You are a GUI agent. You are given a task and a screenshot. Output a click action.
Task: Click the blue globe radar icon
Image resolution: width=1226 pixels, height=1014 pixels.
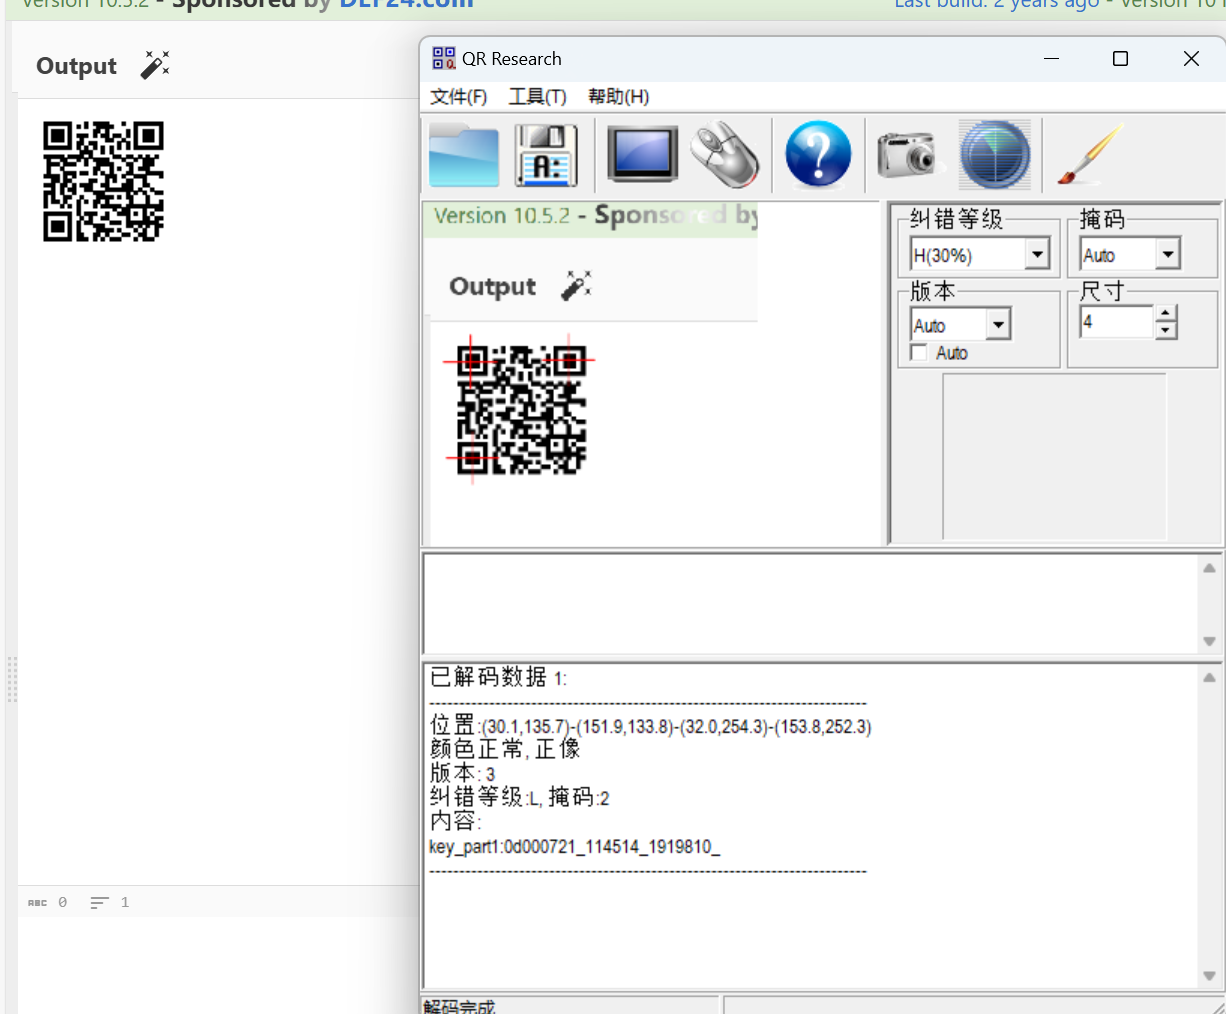(995, 154)
